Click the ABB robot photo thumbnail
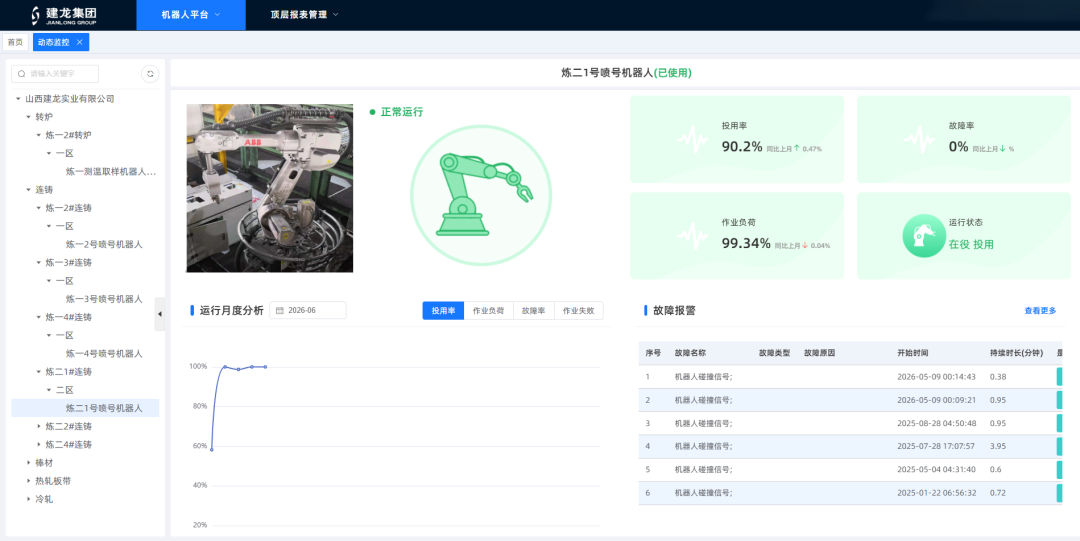This screenshot has height=541, width=1080. [269, 188]
